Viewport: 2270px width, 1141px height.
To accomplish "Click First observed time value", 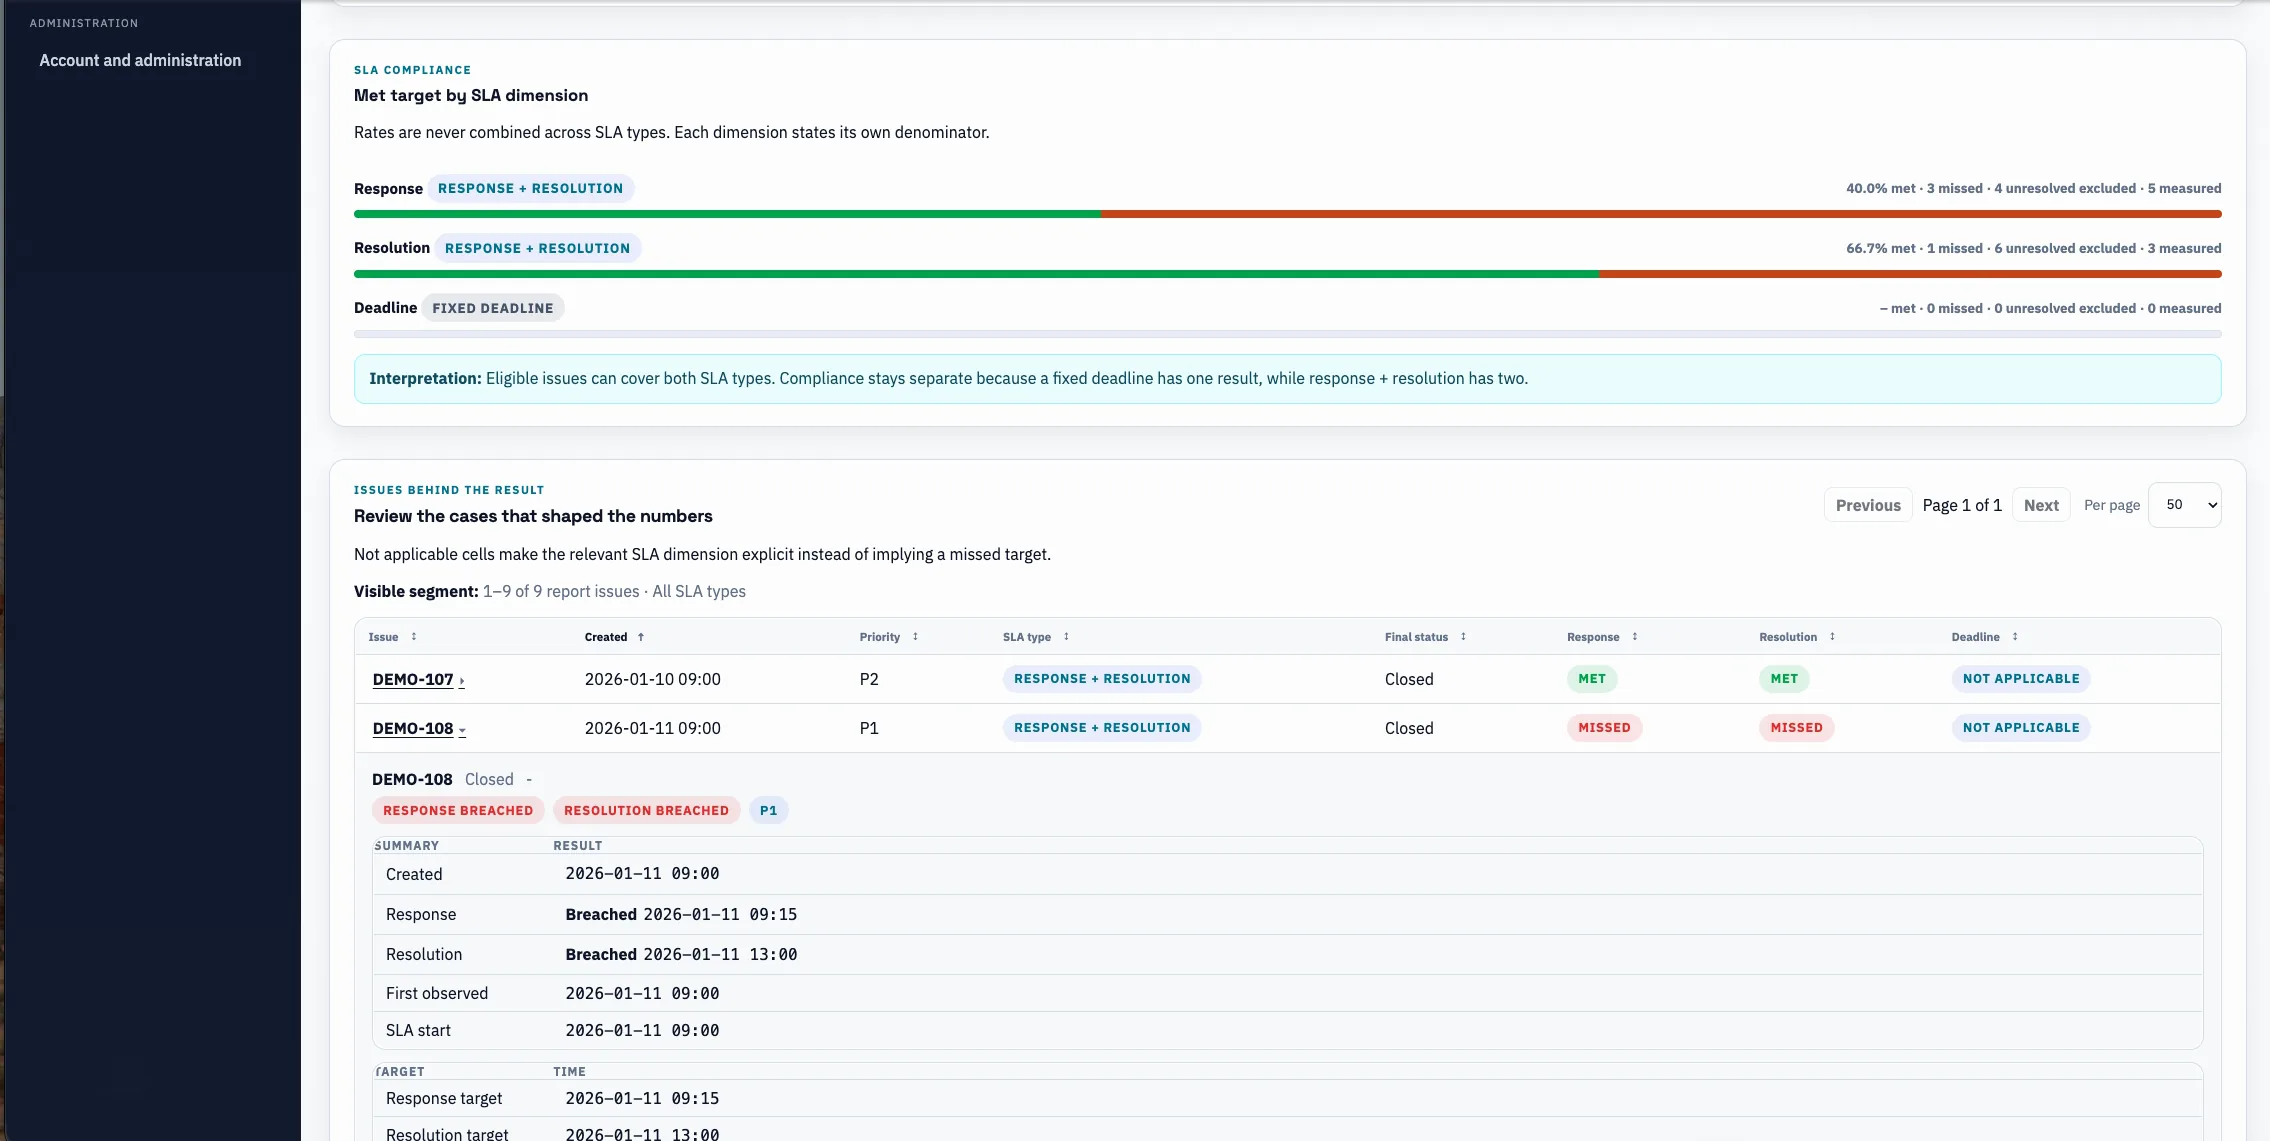I will (642, 994).
